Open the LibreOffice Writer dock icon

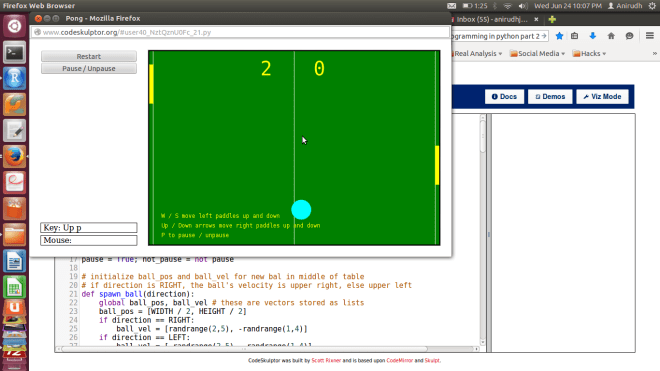(x=14, y=261)
